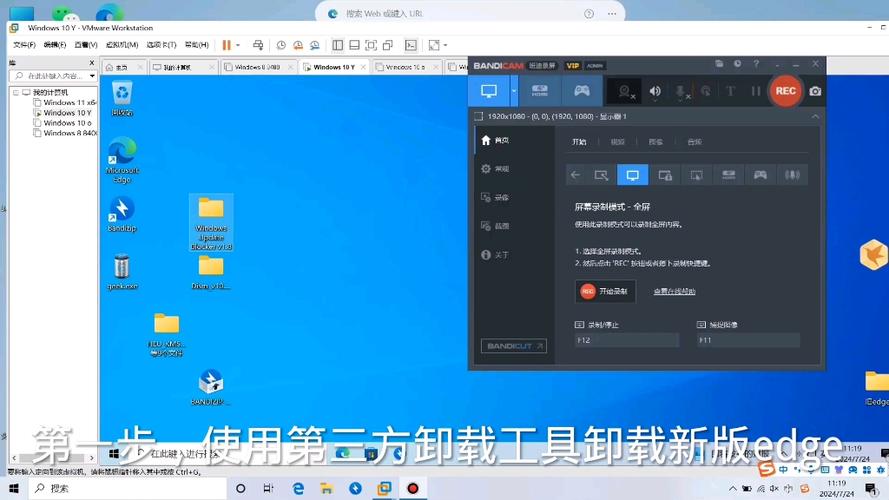Image resolution: width=889 pixels, height=500 pixels.
Task: Select Windows 11 x64 in VMware library
Action: [x=69, y=103]
